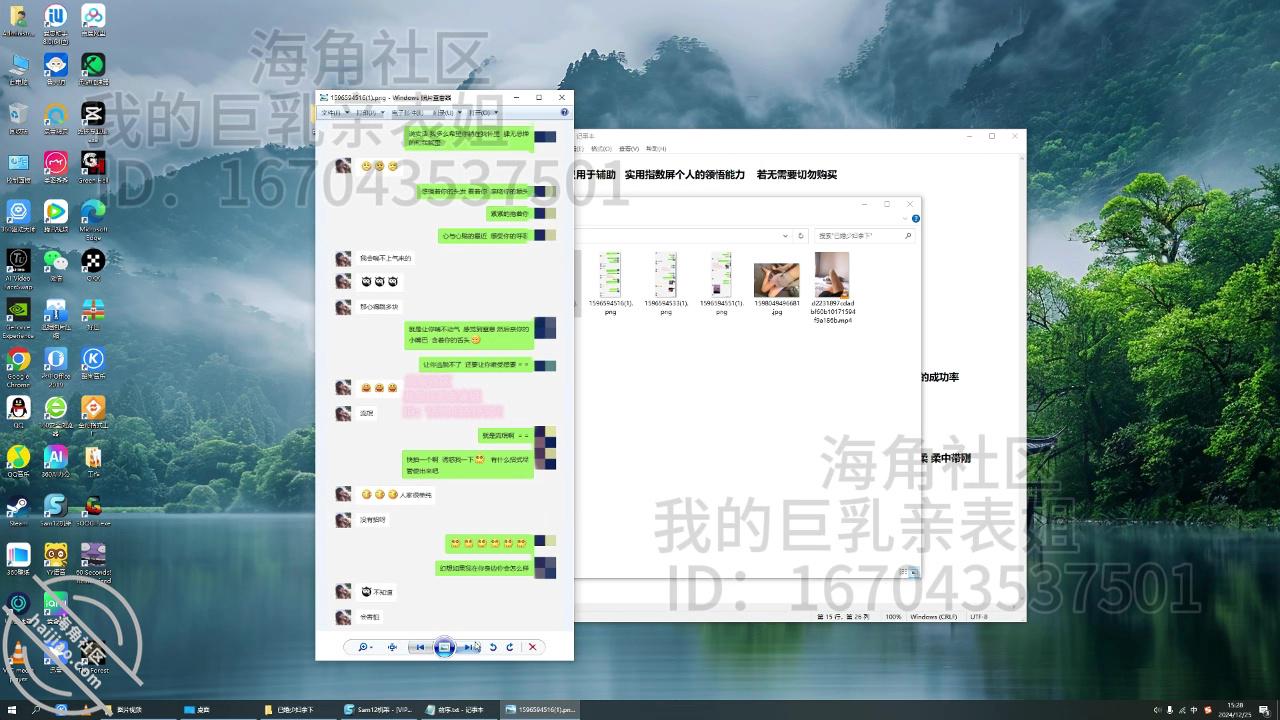Rotate the photo clockwise in Photo Viewer
This screenshot has height=720, width=1280.
pos(510,647)
